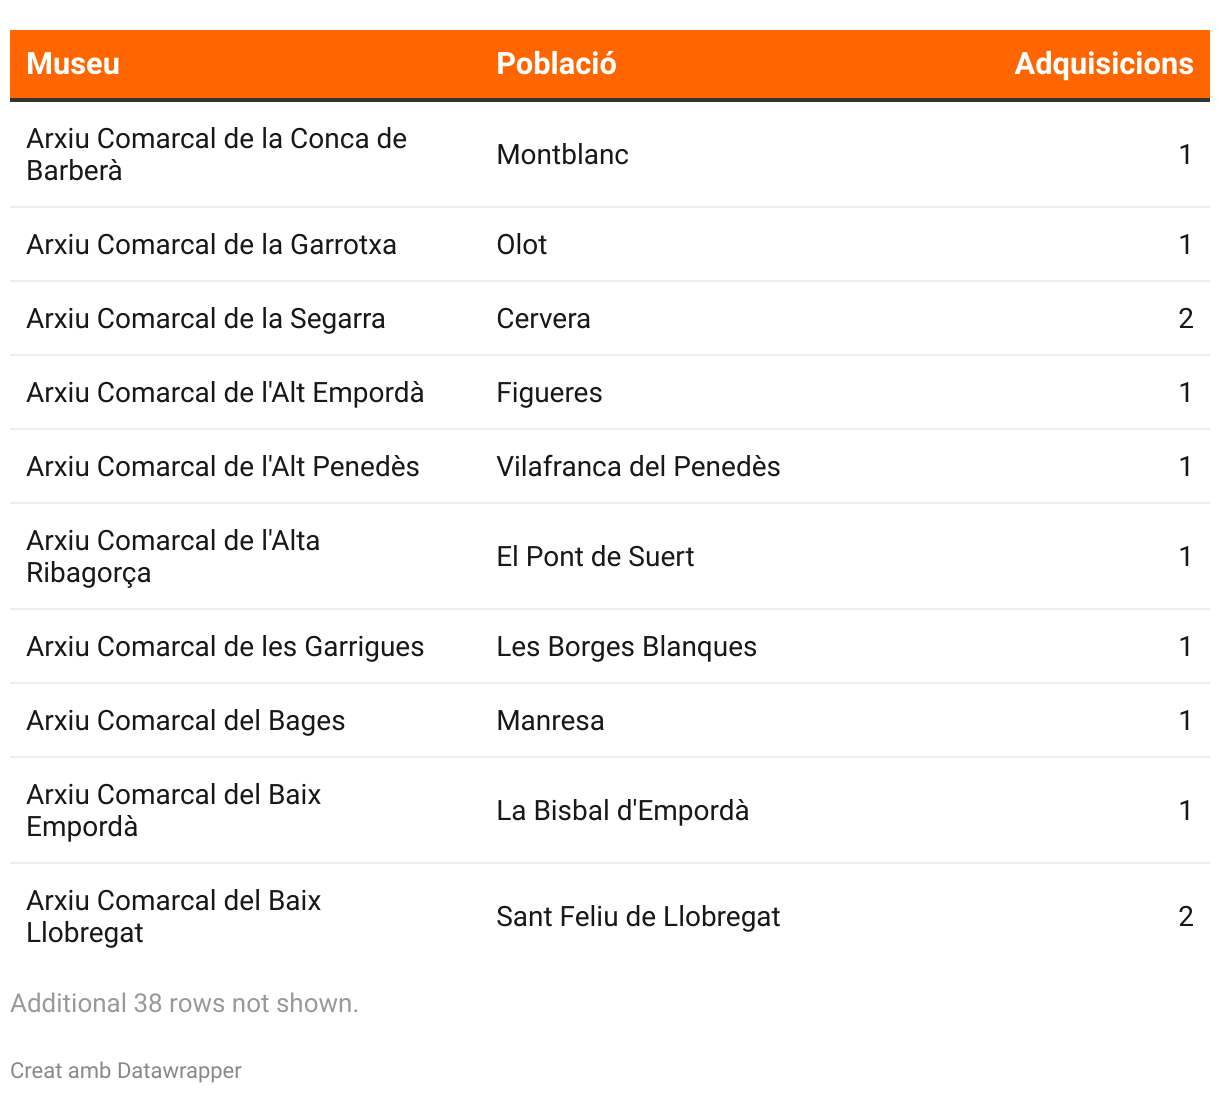Click the Olot cell

pyautogui.click(x=522, y=245)
